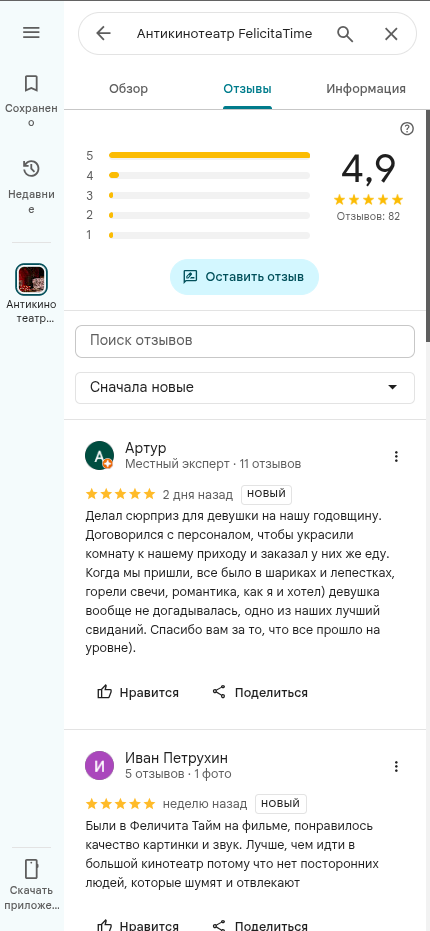Click the search box text Антикинотеатр FelicitaTime
This screenshot has width=430, height=931.
225,34
